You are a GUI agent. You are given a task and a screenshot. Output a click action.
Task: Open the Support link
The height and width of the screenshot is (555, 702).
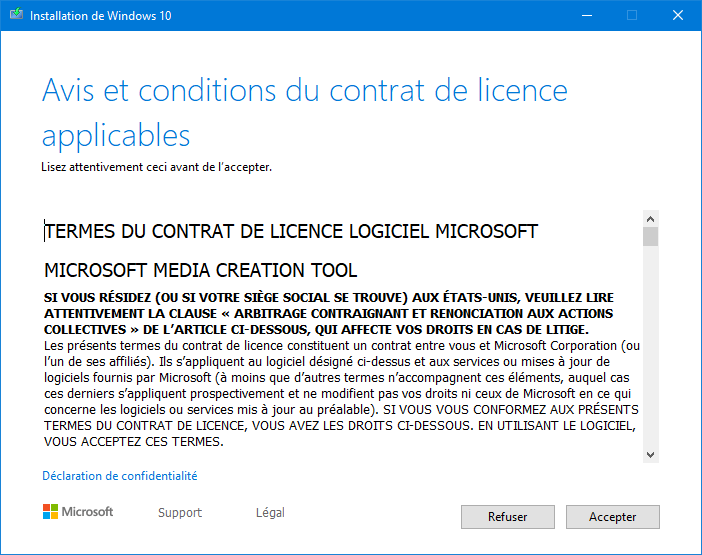(180, 512)
